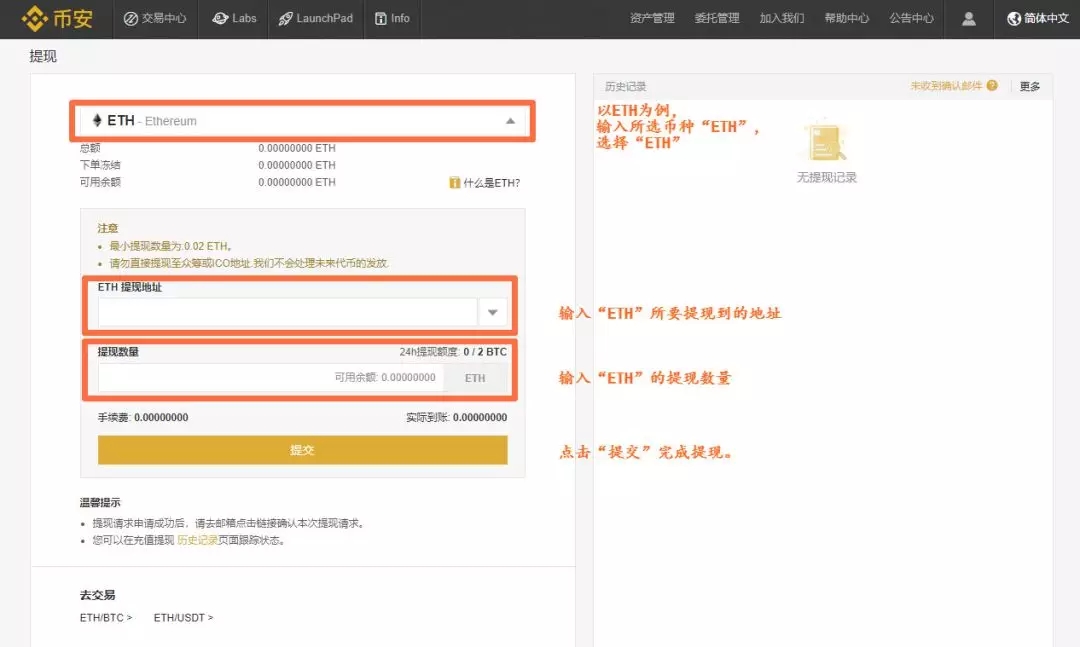This screenshot has height=647, width=1080.
Task: Click the 交易中心 trading center icon
Action: click(131, 19)
